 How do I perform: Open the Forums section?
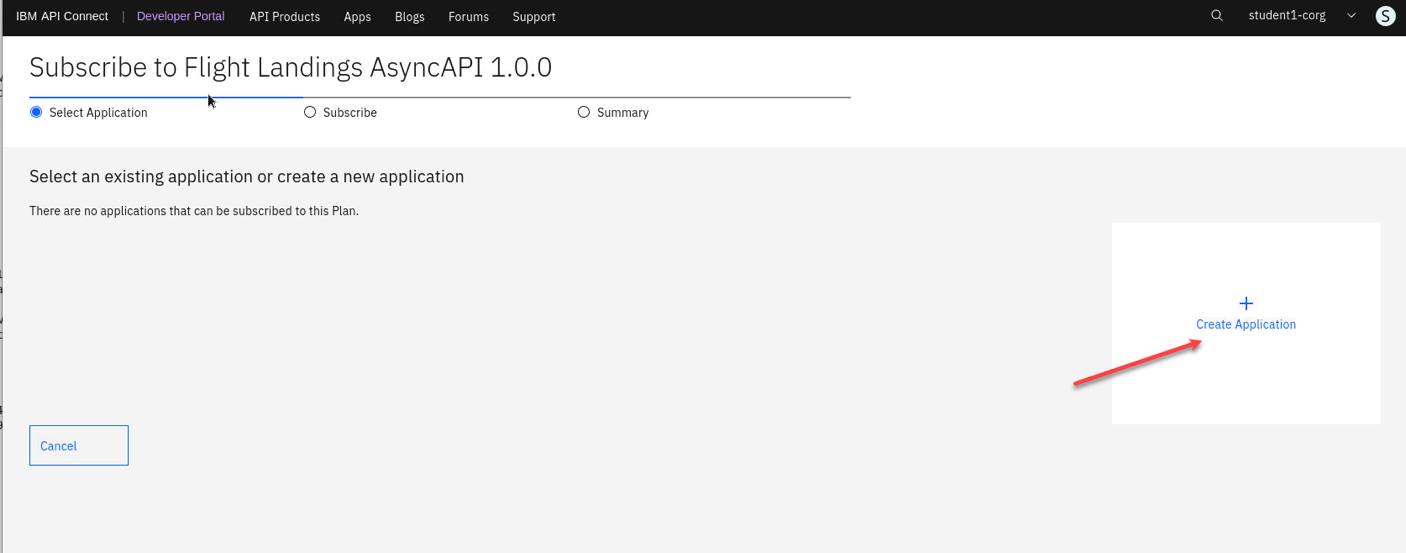(x=468, y=17)
